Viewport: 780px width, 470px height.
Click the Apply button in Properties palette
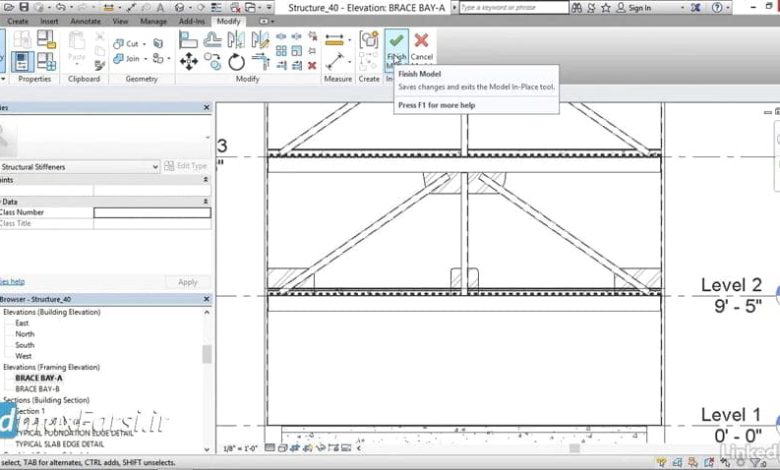(x=188, y=282)
